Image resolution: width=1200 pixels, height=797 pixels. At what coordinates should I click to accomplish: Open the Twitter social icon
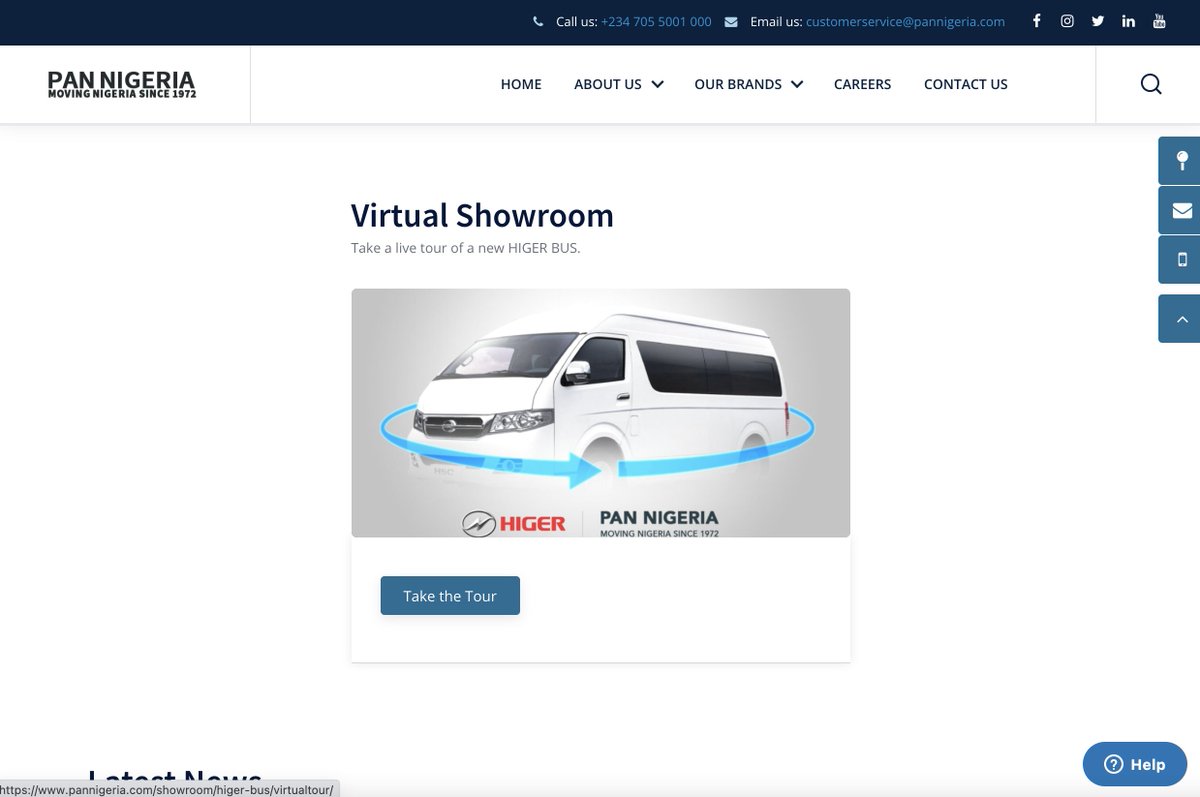[1098, 21]
